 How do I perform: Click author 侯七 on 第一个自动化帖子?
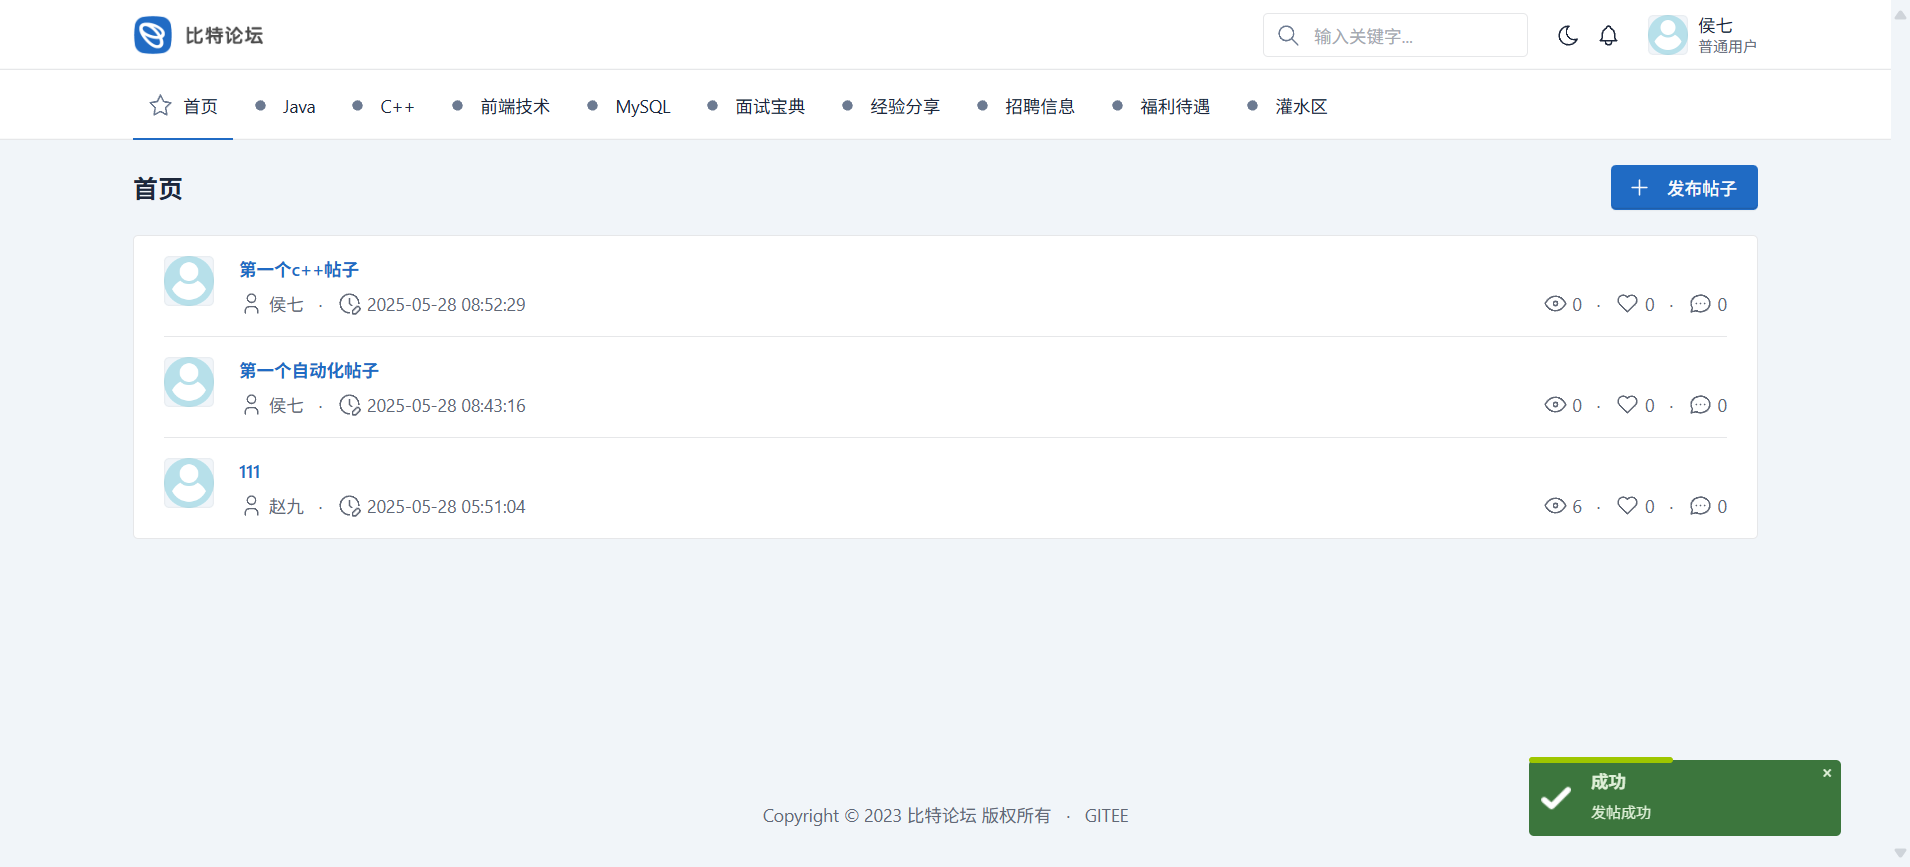pos(286,405)
